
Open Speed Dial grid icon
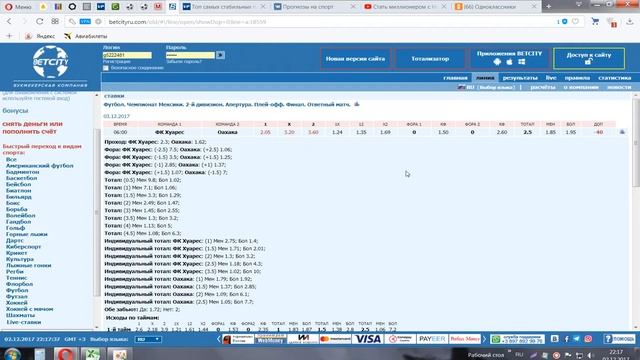55,21
